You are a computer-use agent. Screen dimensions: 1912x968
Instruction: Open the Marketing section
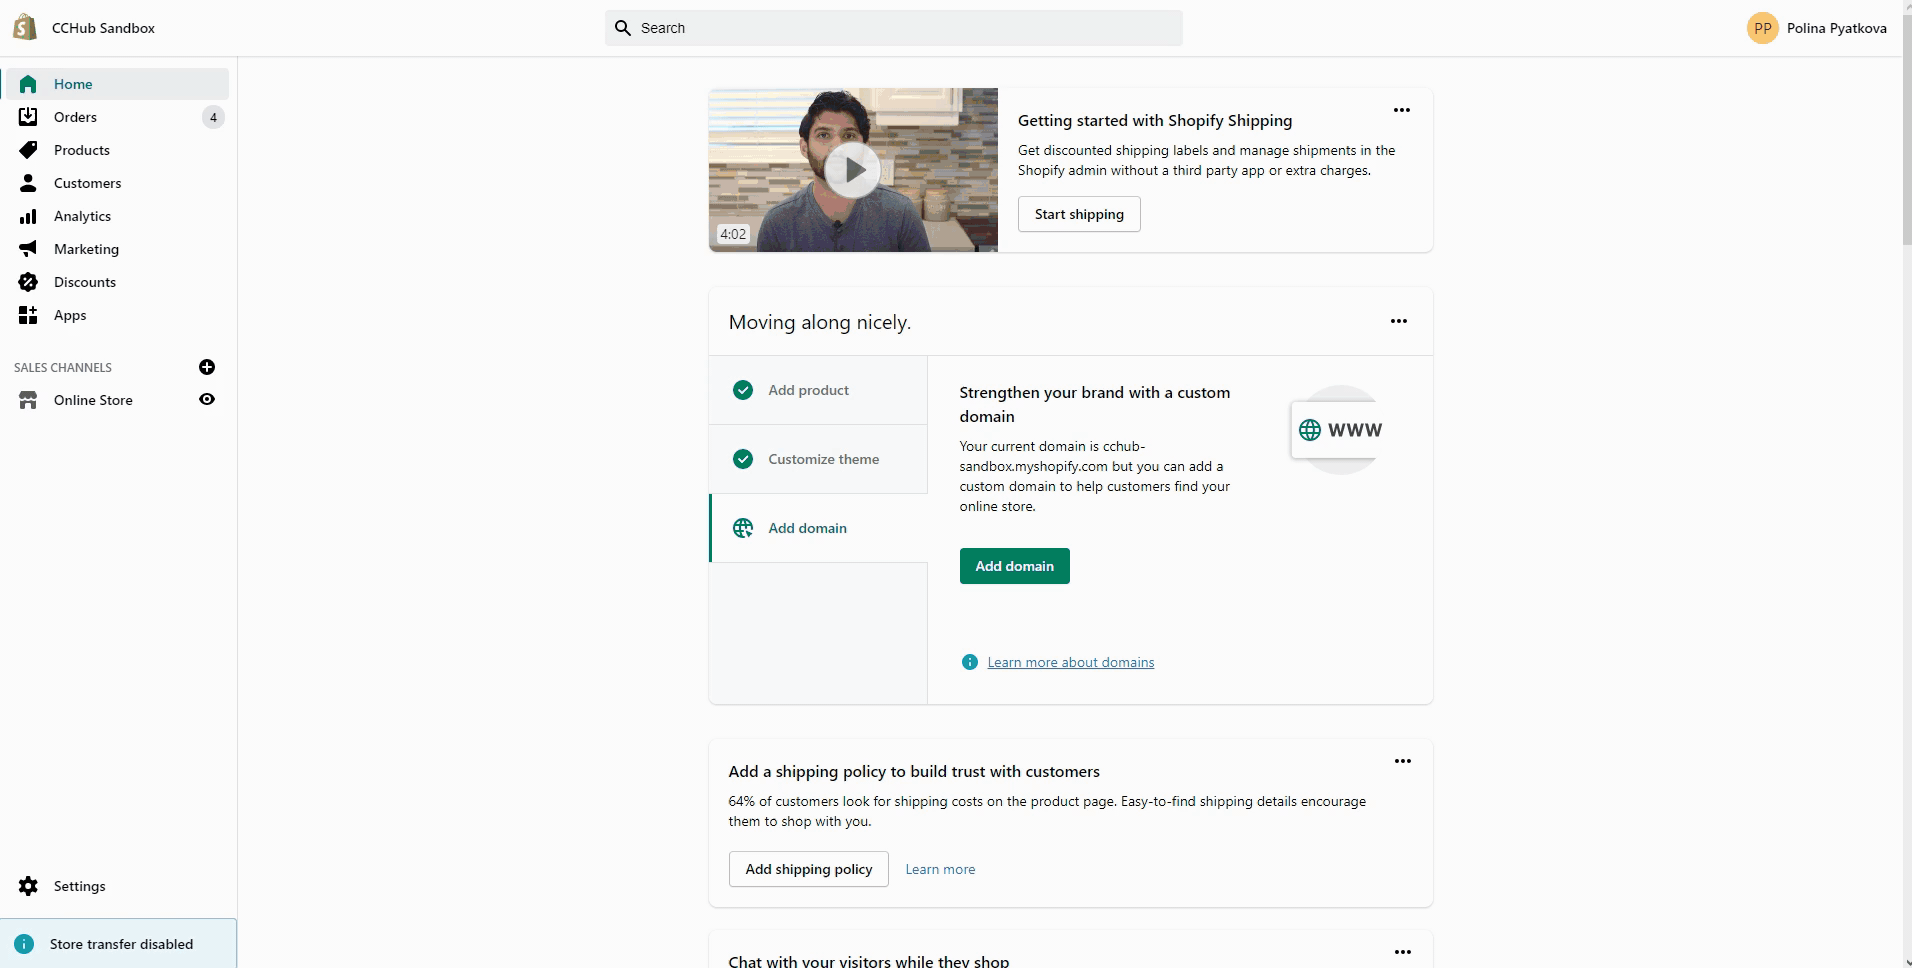point(85,249)
